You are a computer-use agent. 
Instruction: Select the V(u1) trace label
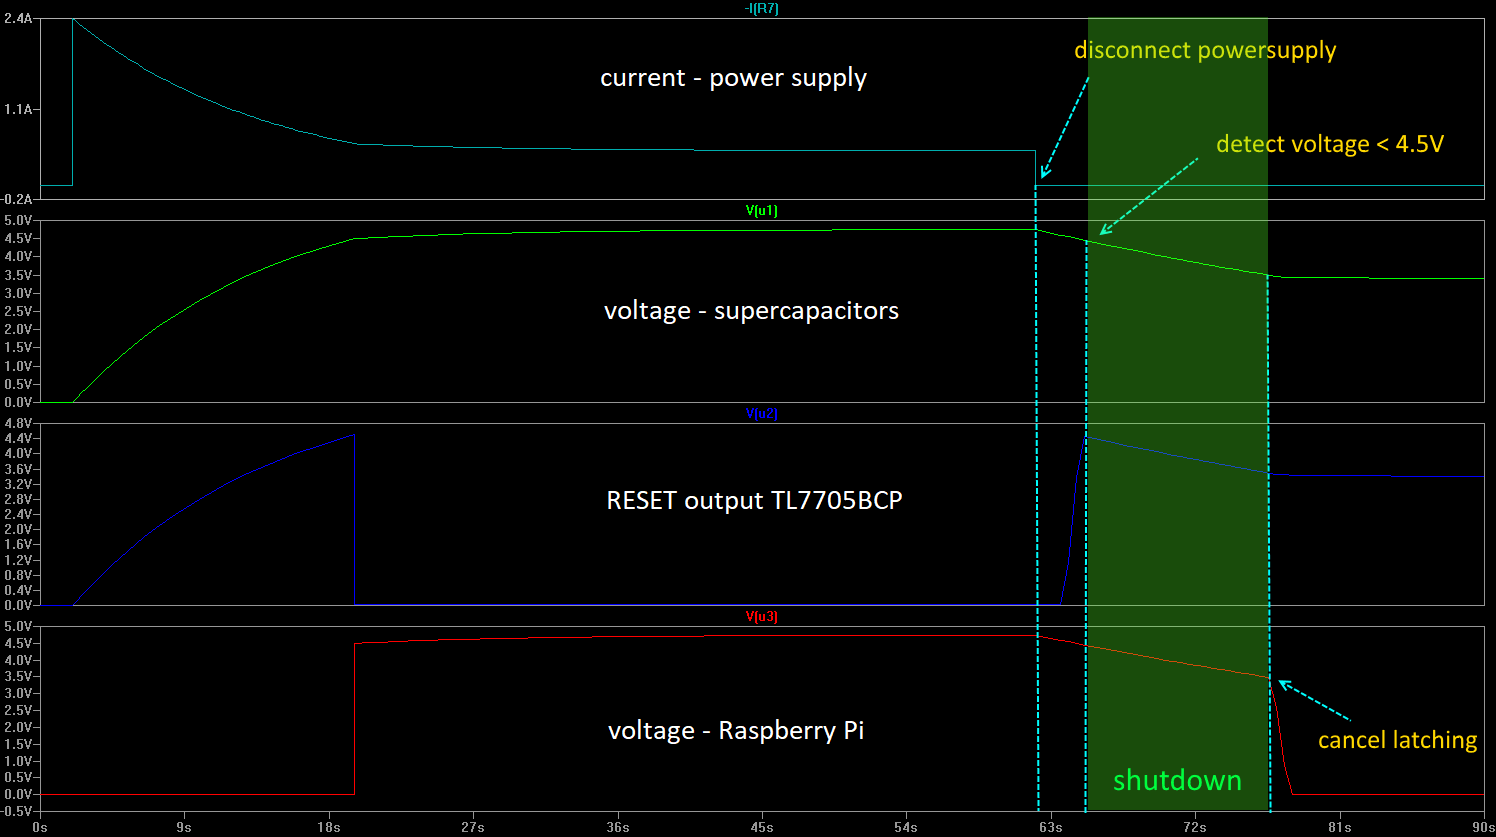[x=761, y=211]
